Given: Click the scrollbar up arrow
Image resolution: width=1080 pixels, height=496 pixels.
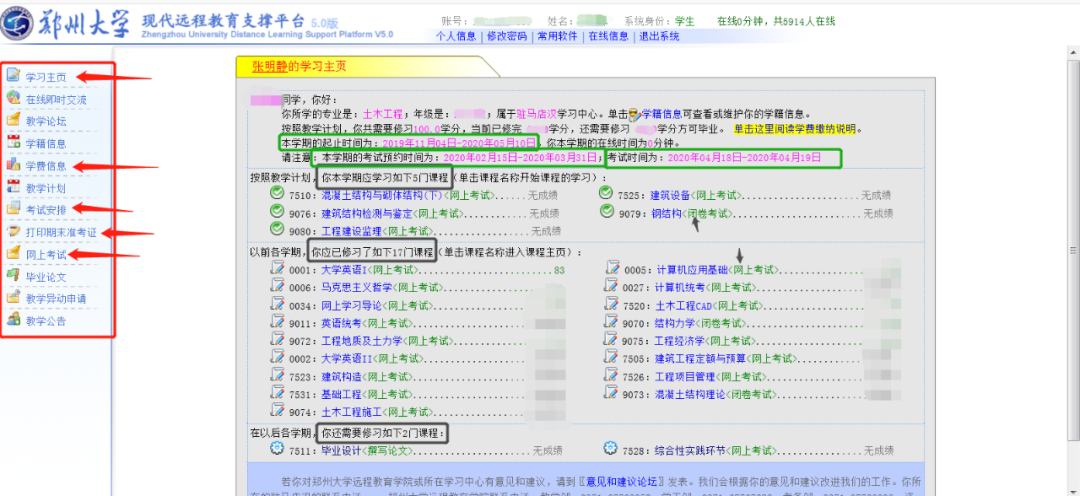Looking at the screenshot, I should [1073, 54].
